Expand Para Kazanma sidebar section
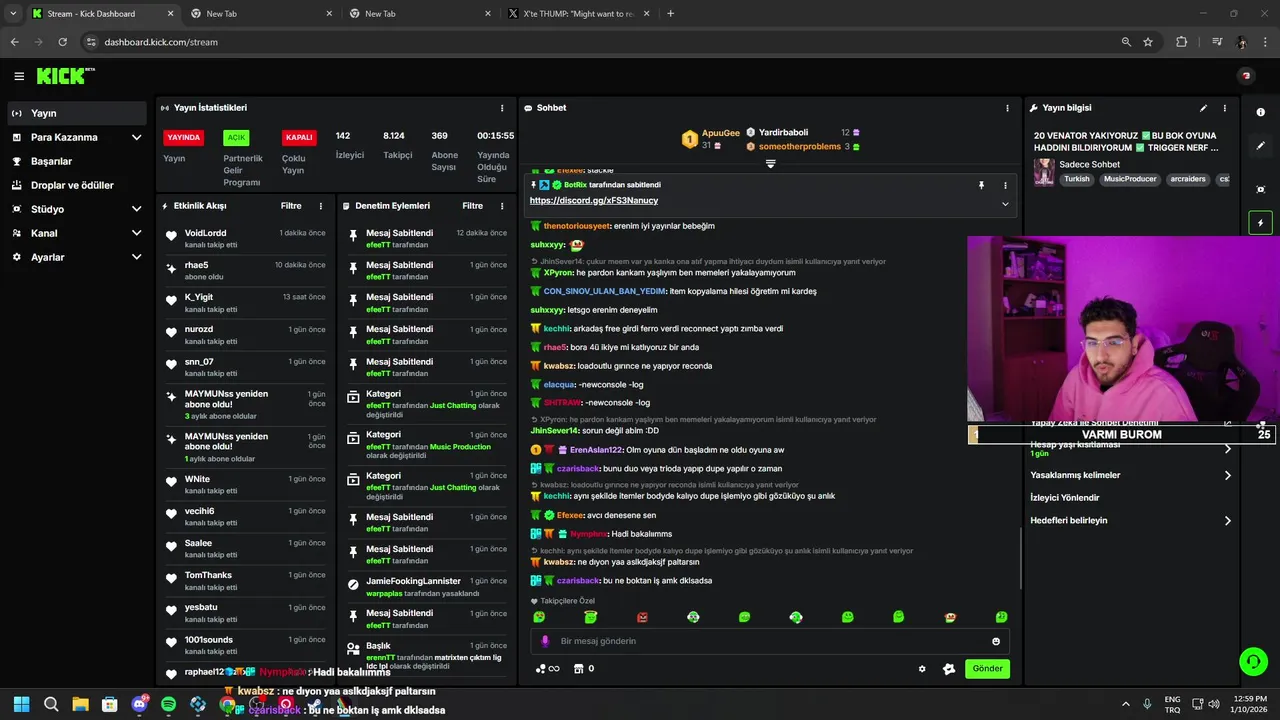Screen dimensions: 1280x720 click(x=137, y=137)
